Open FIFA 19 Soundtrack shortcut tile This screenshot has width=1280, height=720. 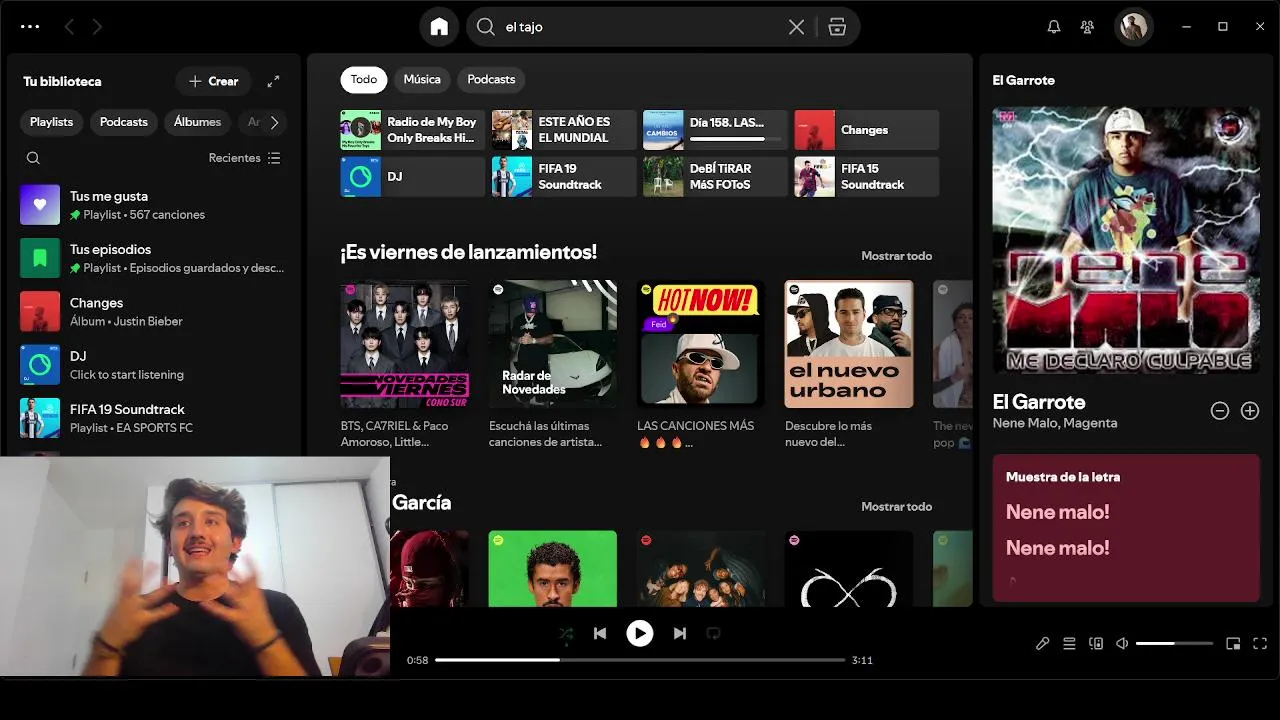point(563,176)
